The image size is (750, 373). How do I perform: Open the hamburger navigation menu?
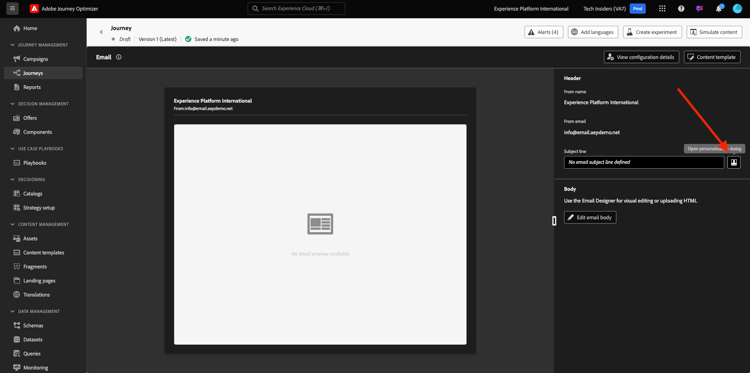[x=12, y=9]
